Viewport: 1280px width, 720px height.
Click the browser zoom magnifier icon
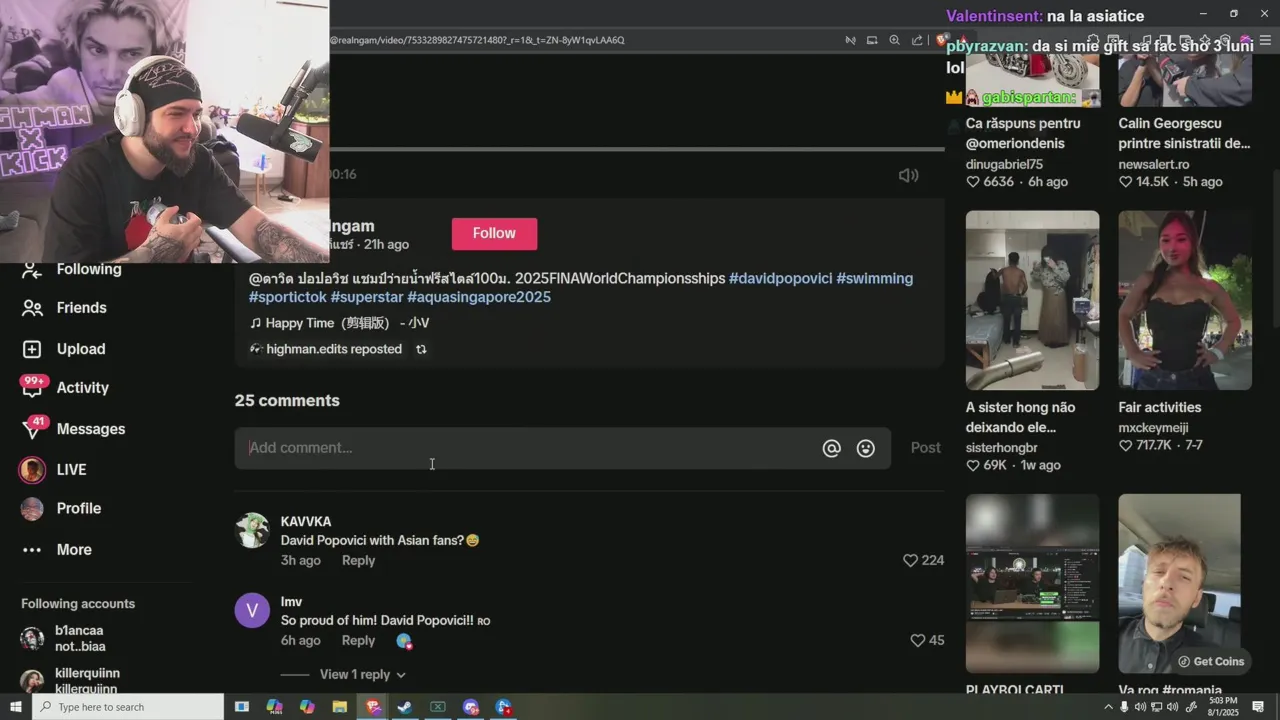(894, 40)
